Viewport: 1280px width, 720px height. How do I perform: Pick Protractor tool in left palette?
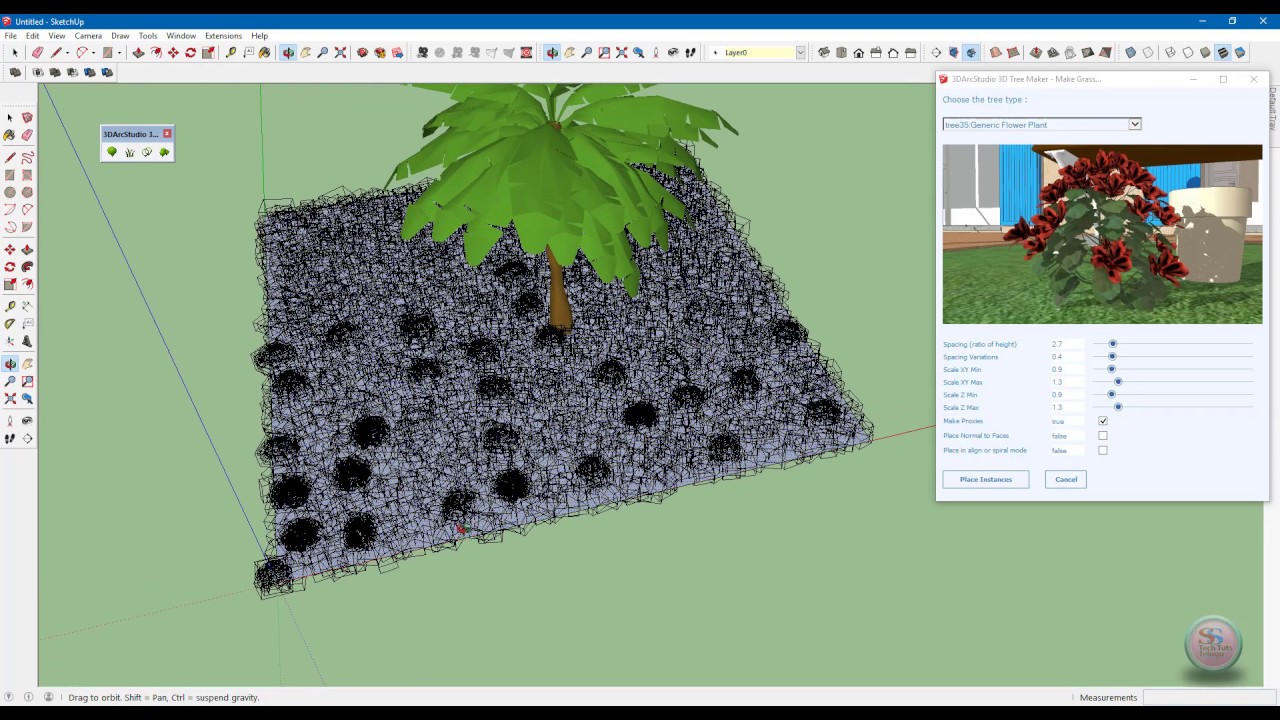(10, 324)
